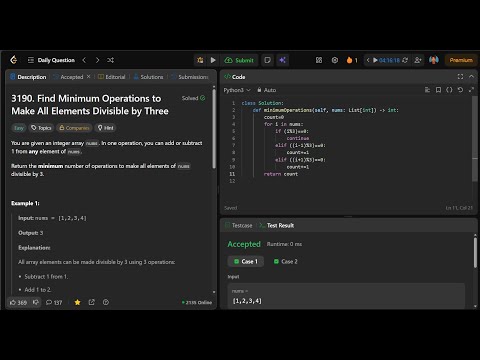Expand the editor with diagonal arrows icon
480x360 pixels.
[471, 90]
